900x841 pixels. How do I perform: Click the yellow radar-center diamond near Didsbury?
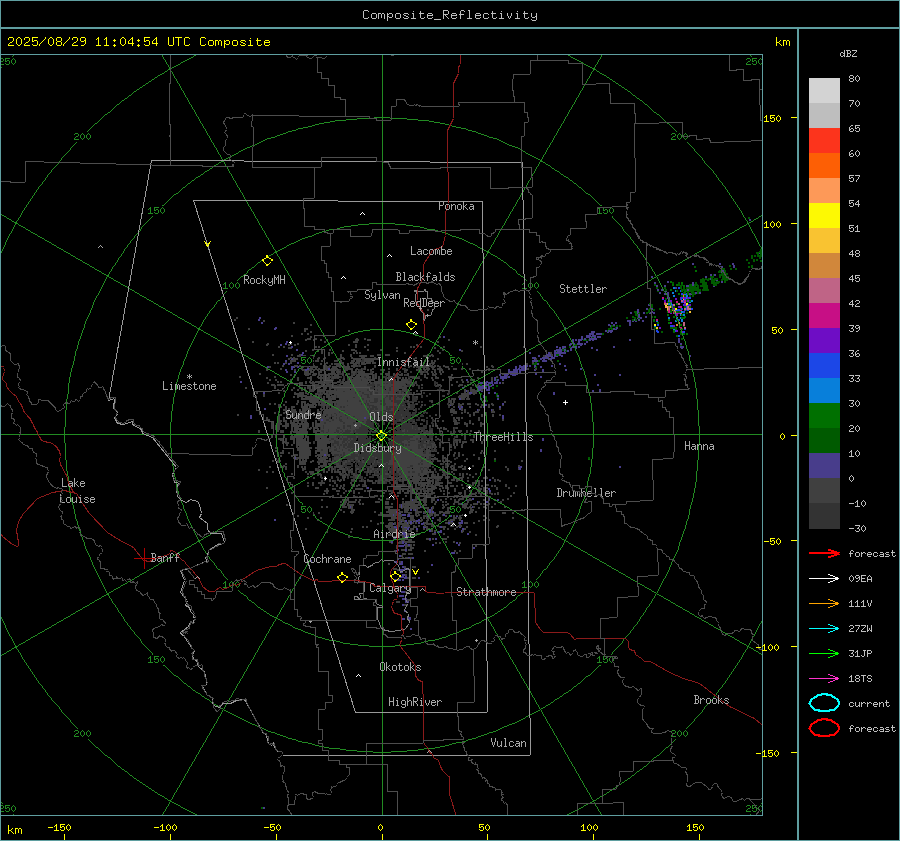[381, 436]
